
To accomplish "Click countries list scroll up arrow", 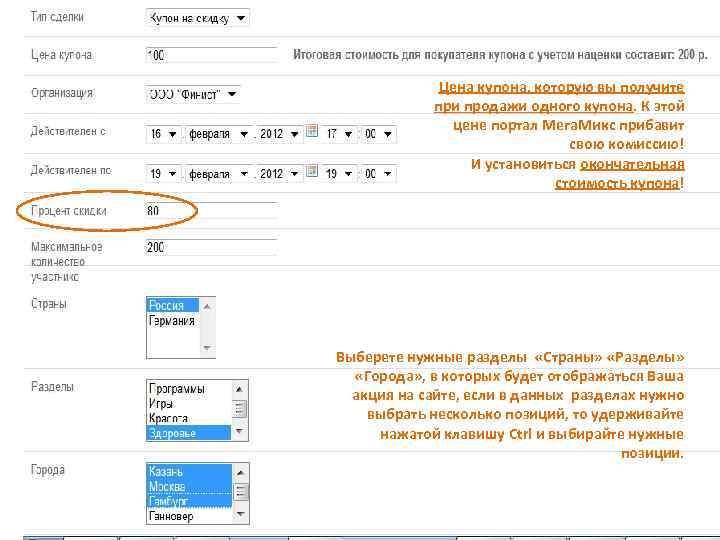I will [207, 306].
